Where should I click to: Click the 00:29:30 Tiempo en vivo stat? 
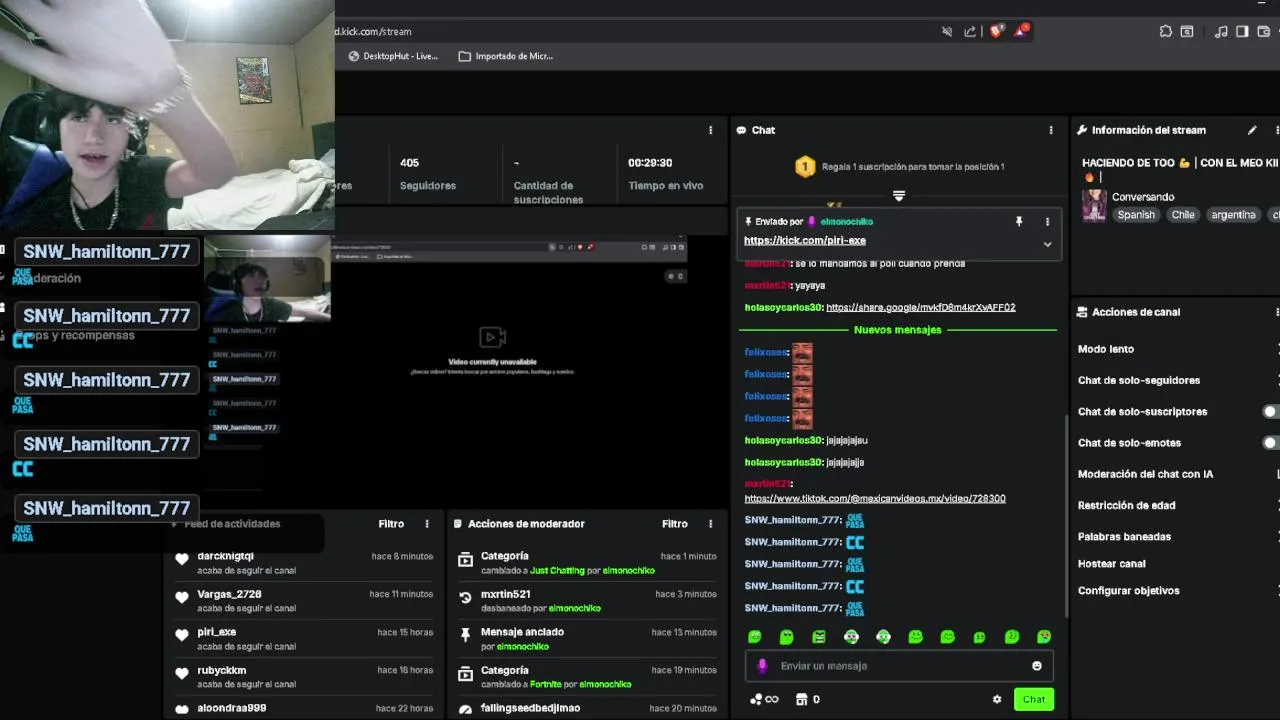665,174
